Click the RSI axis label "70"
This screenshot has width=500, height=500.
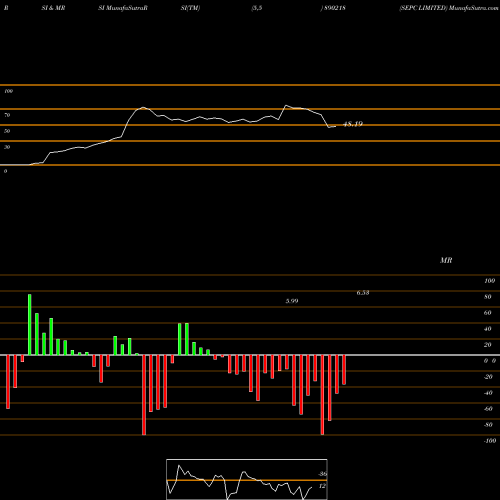[7, 115]
